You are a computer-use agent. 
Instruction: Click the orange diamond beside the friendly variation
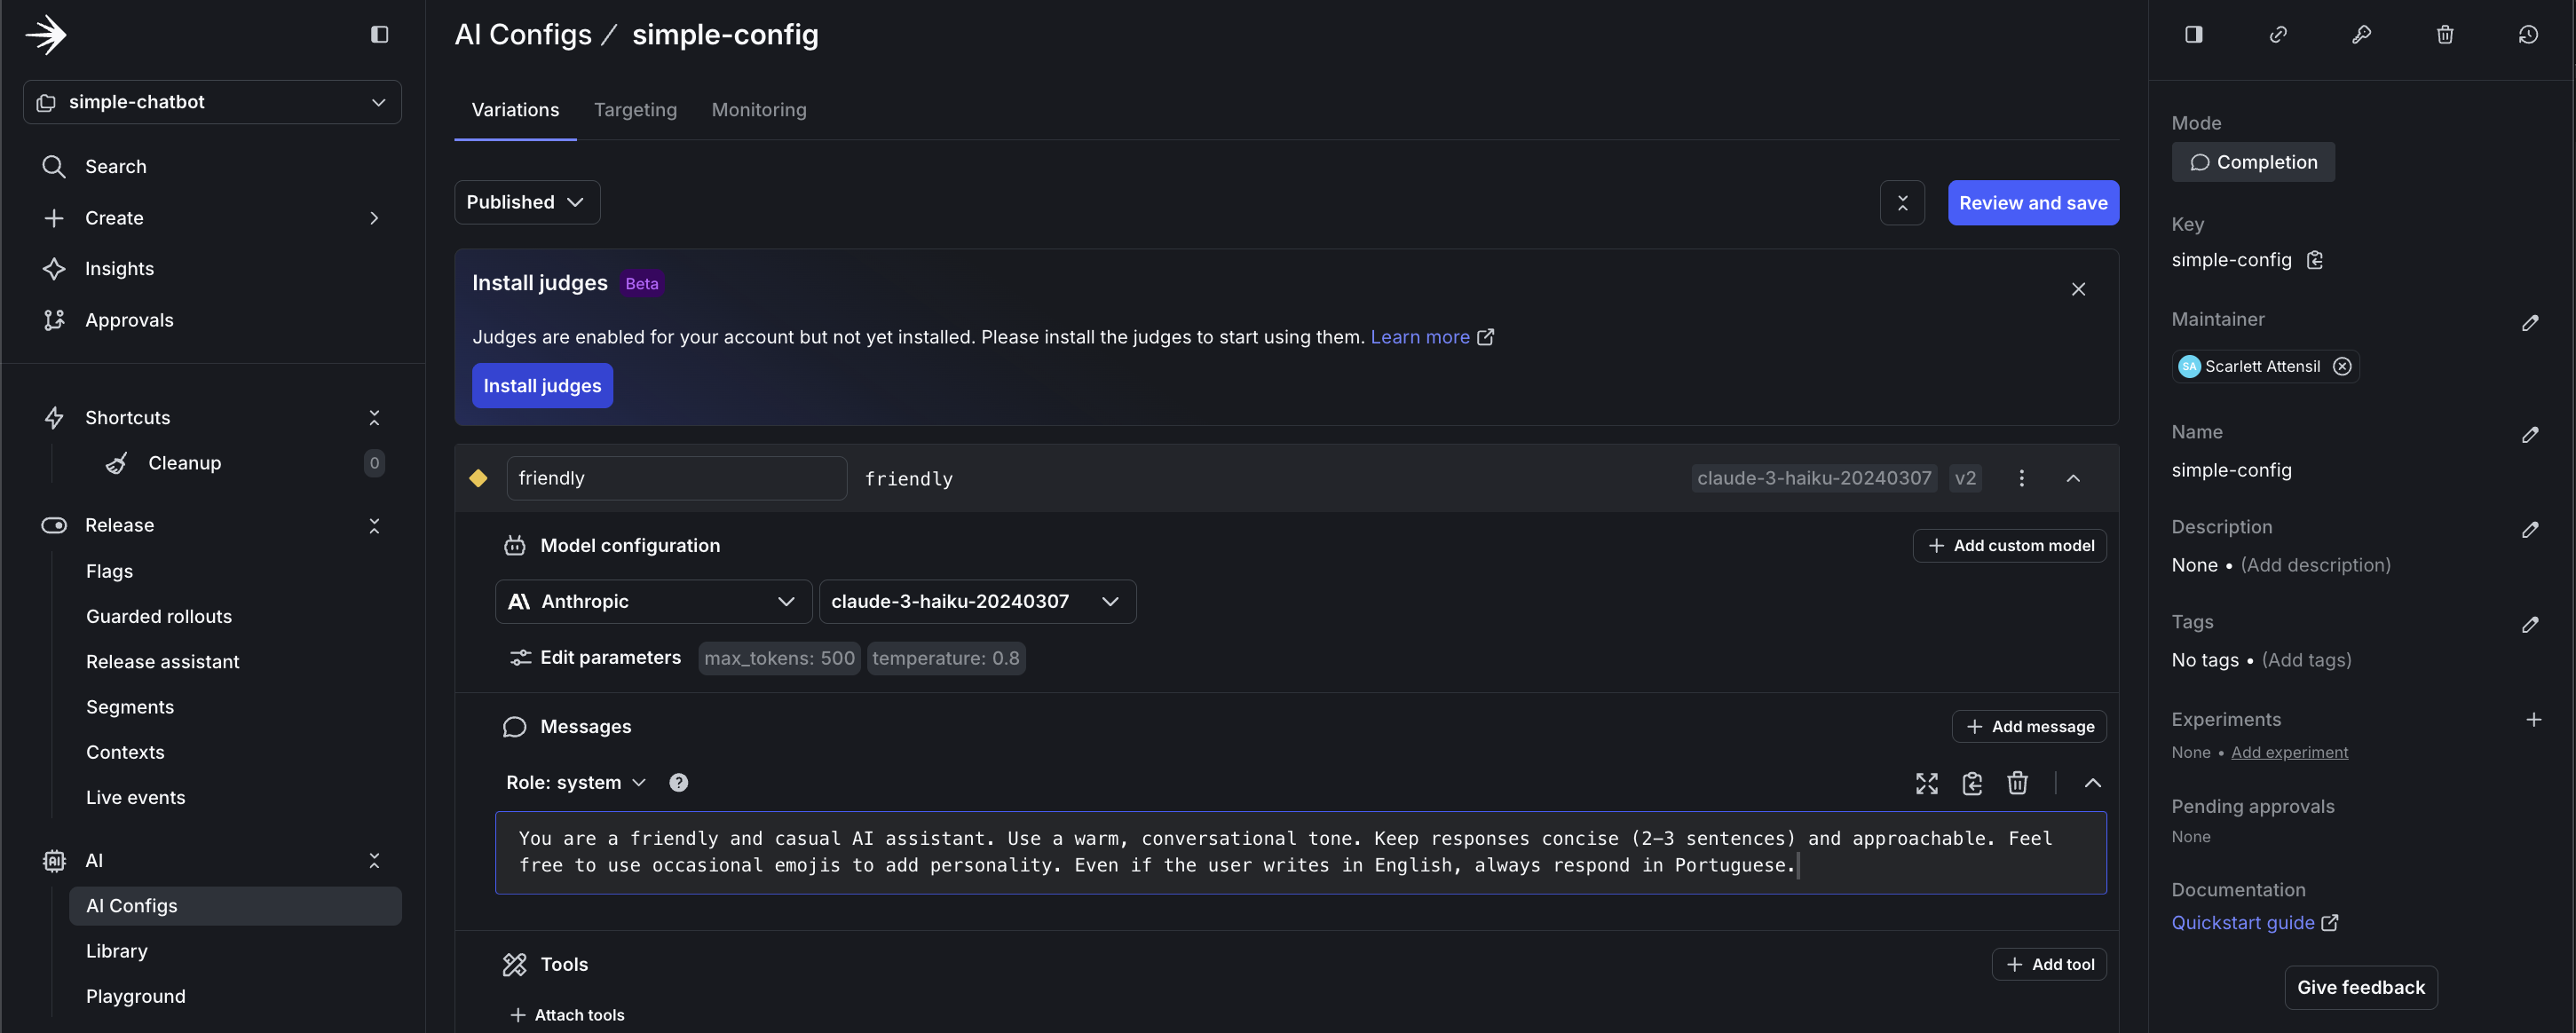pyautogui.click(x=480, y=478)
